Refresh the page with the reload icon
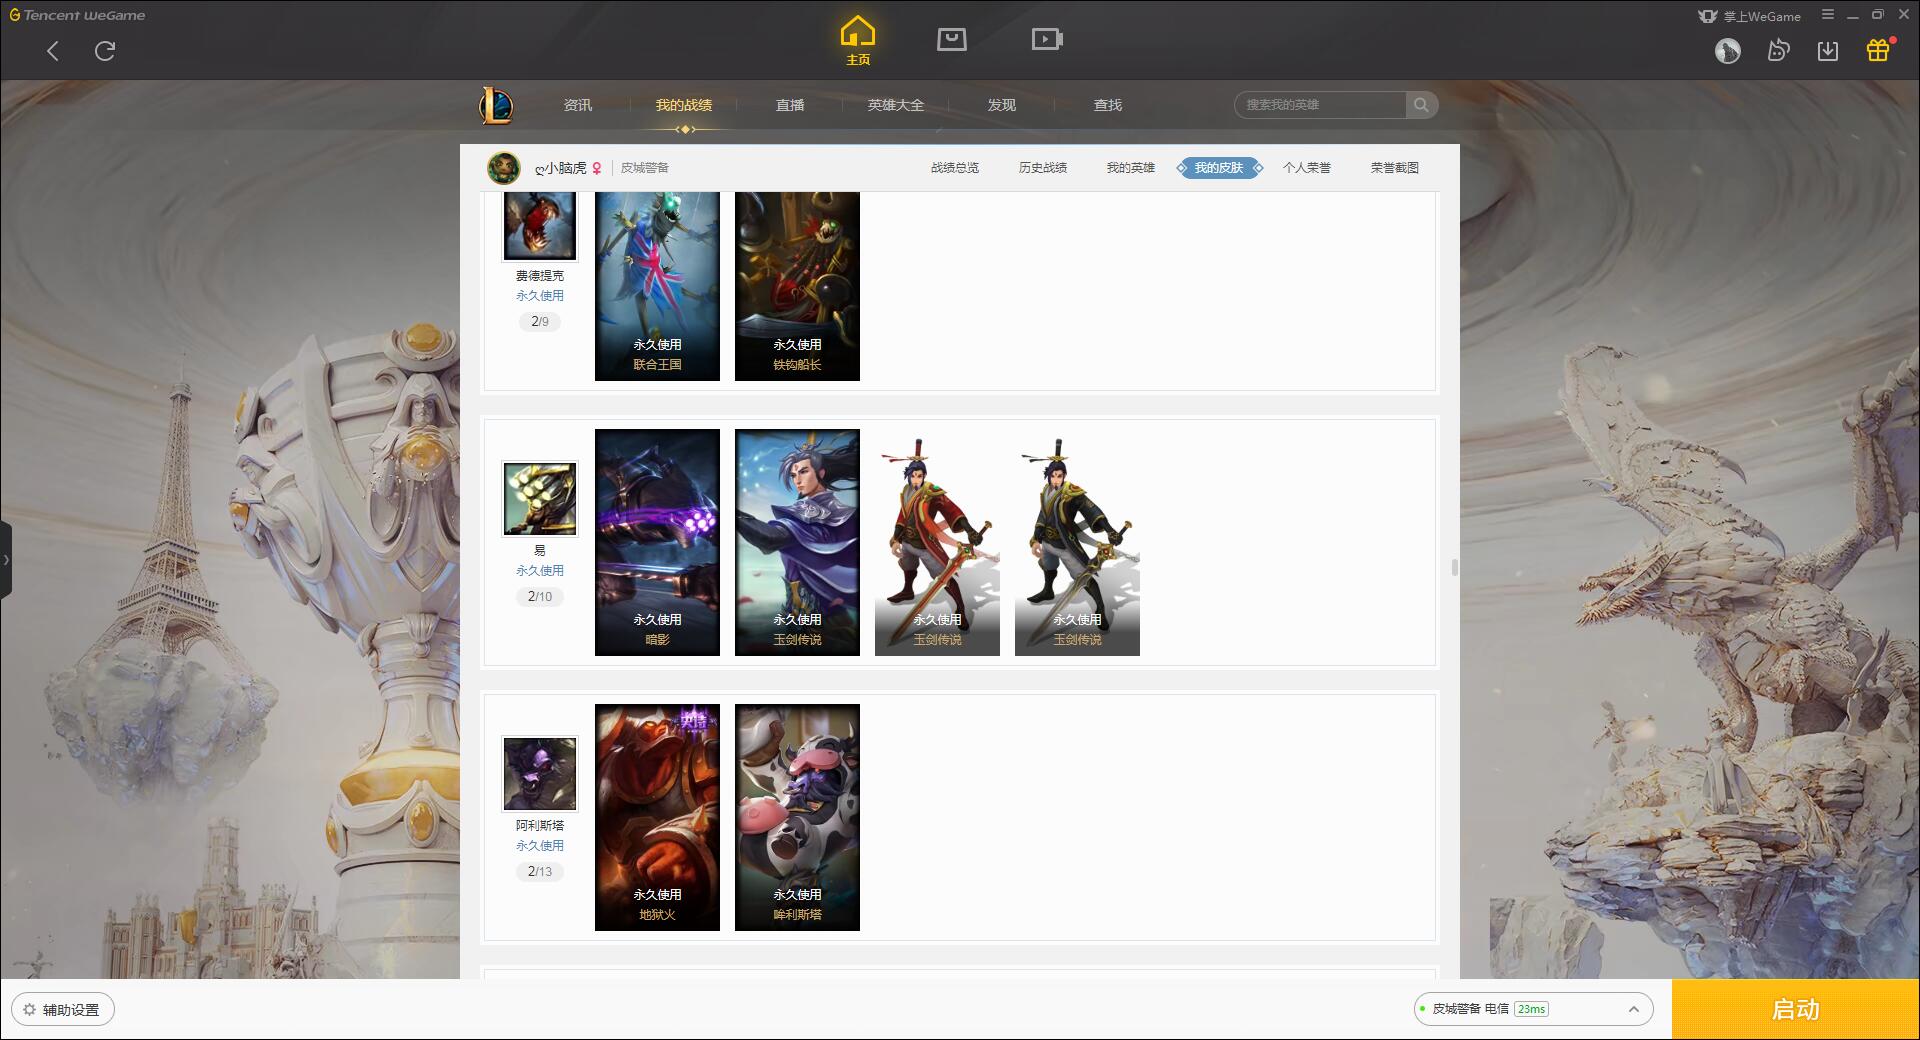This screenshot has height=1040, width=1920. coord(105,51)
